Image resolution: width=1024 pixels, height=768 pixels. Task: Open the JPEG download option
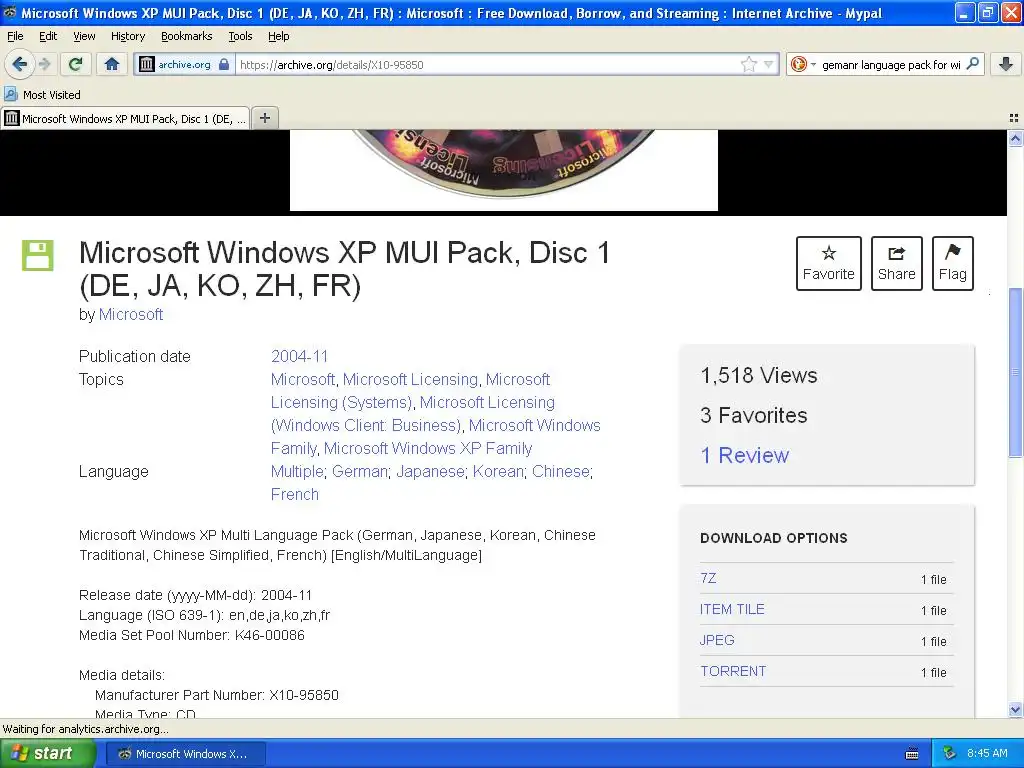(717, 640)
